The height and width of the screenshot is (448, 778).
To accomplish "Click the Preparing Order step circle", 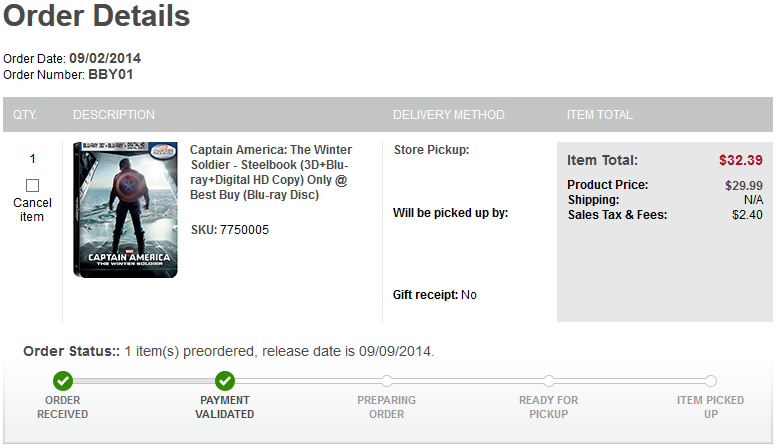I will (x=387, y=381).
